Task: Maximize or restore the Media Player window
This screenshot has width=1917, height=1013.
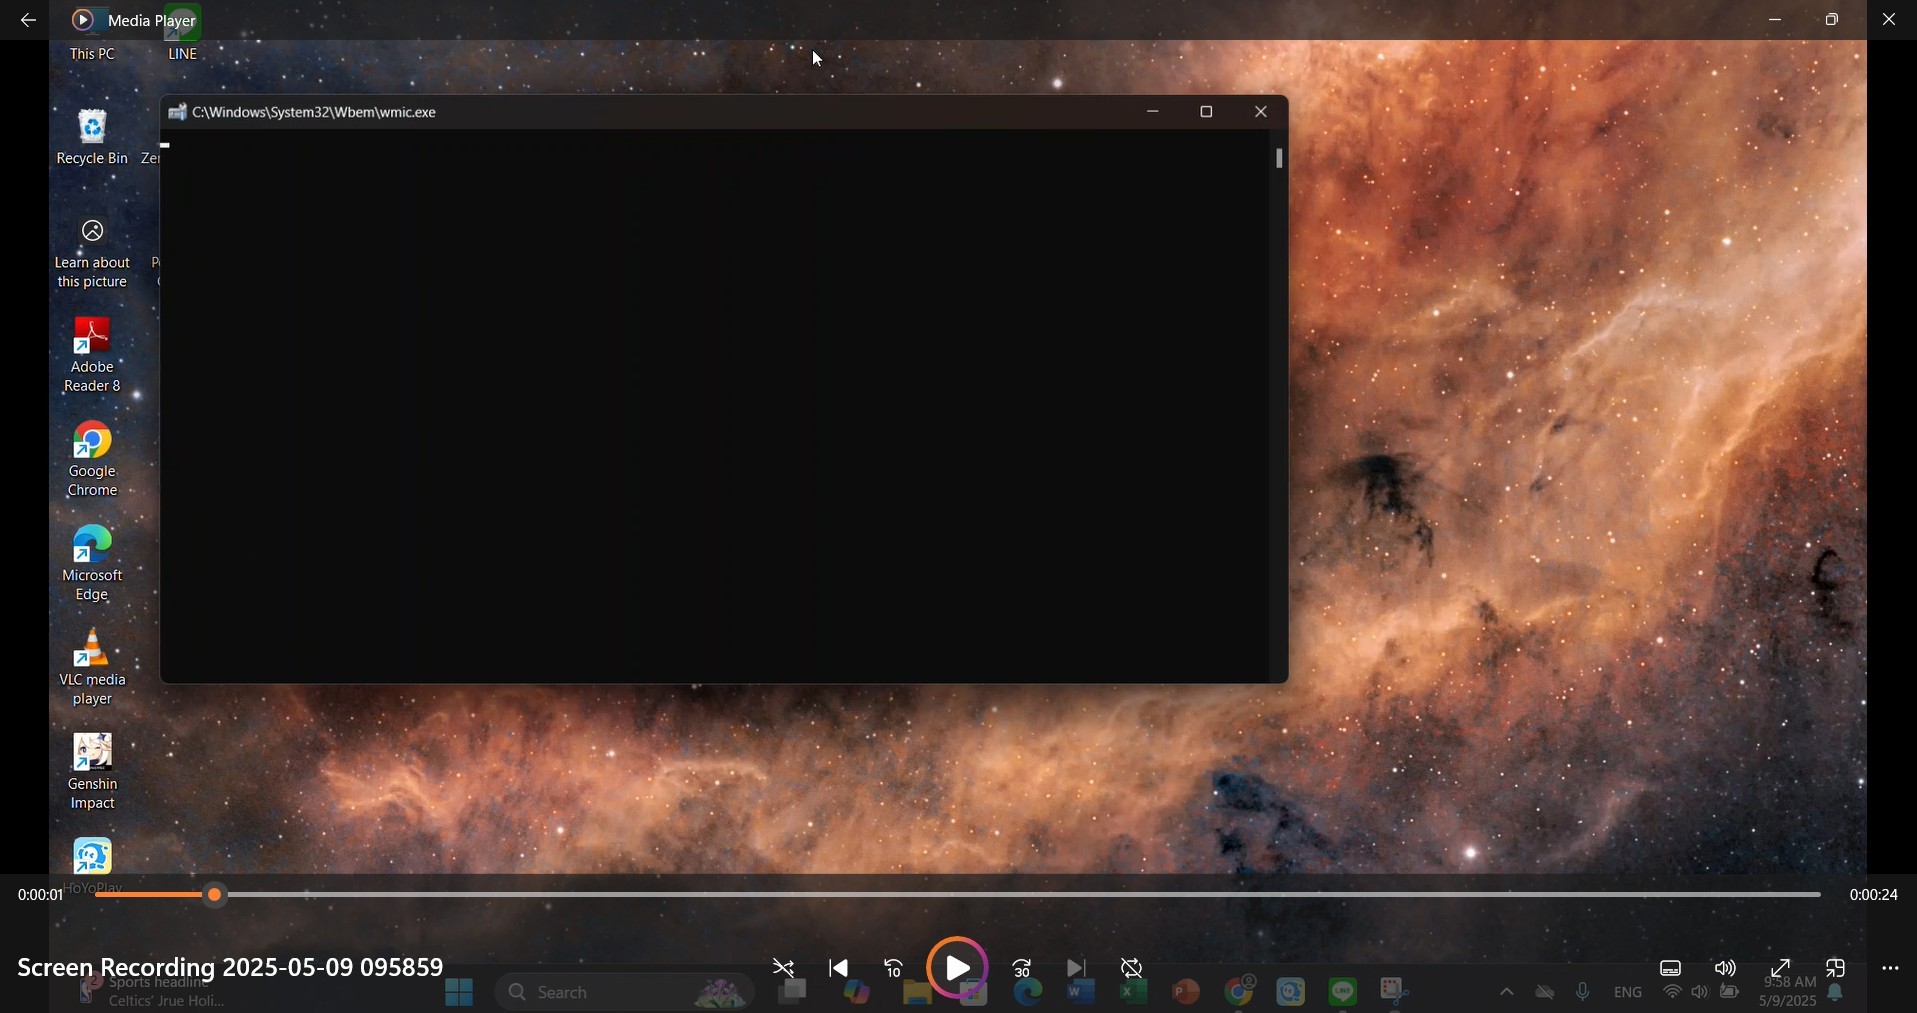Action: coord(1833,20)
